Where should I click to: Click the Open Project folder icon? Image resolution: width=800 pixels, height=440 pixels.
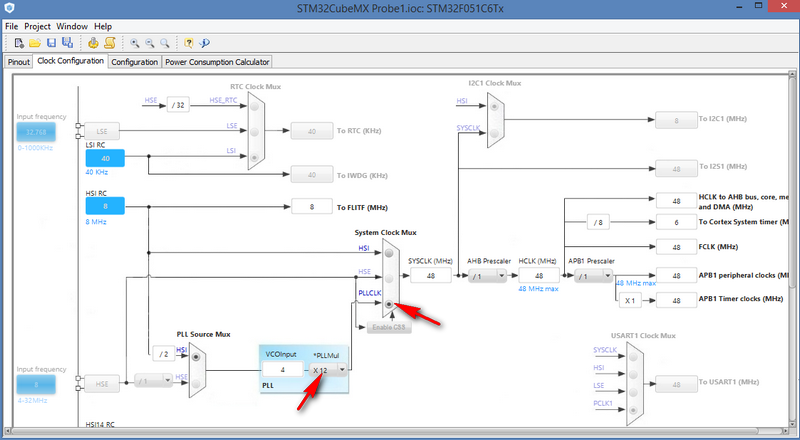35,43
